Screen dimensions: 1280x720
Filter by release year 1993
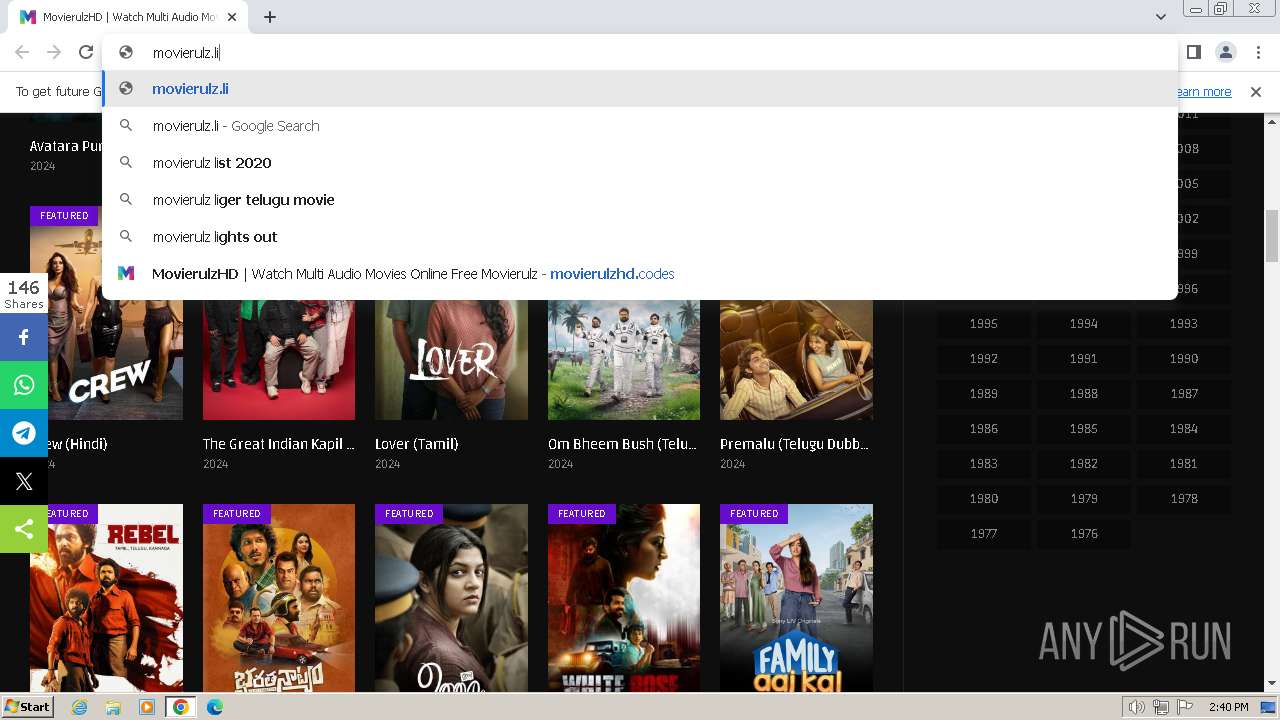(1184, 324)
